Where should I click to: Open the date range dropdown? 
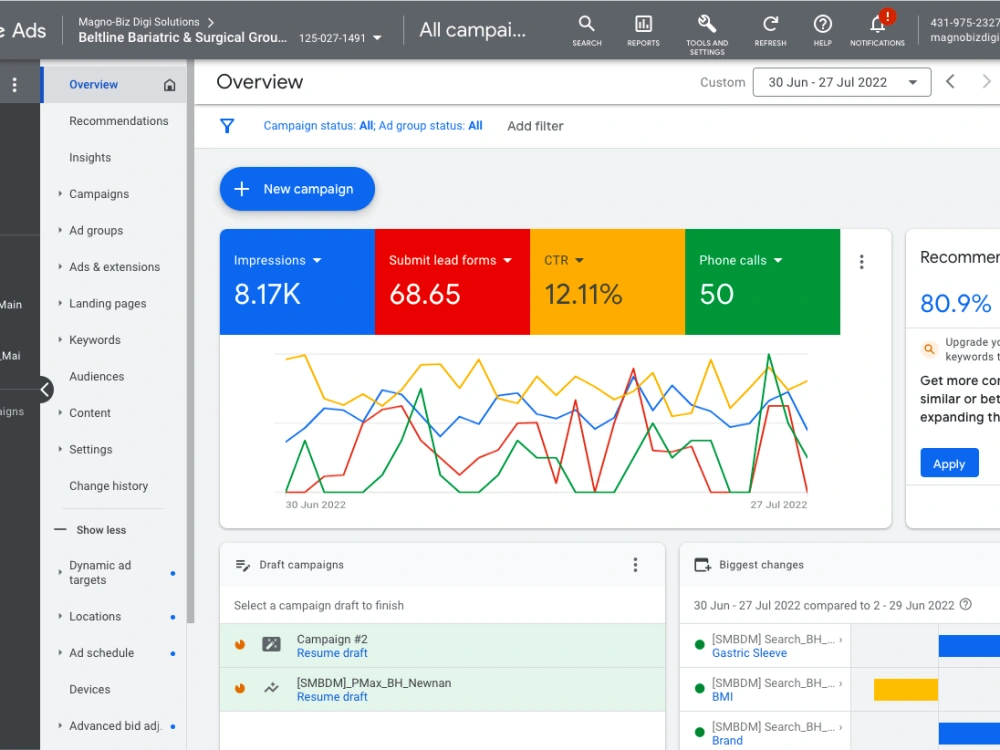coord(841,82)
